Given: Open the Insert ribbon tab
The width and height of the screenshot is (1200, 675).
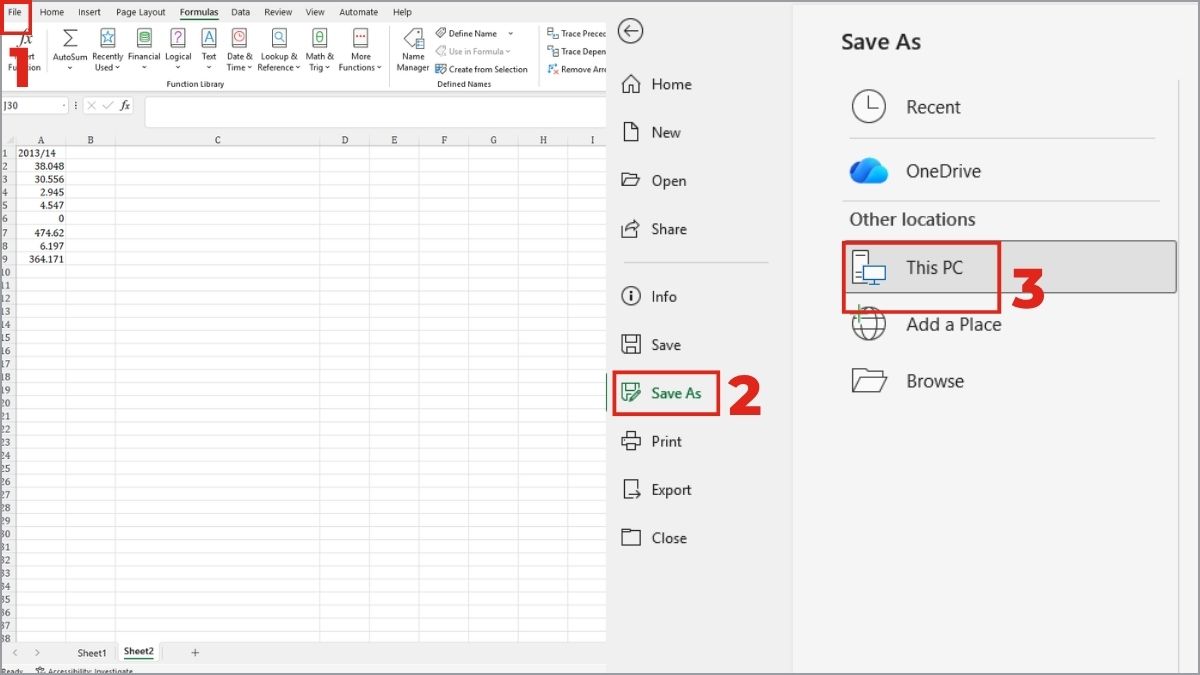Looking at the screenshot, I should click(89, 12).
